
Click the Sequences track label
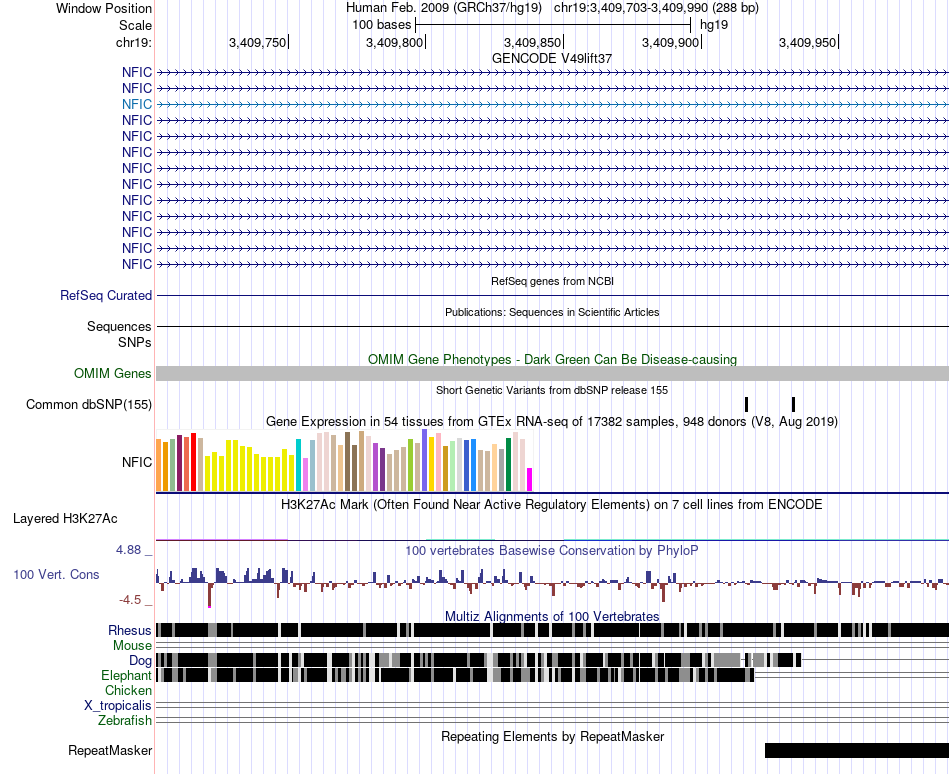[119, 326]
